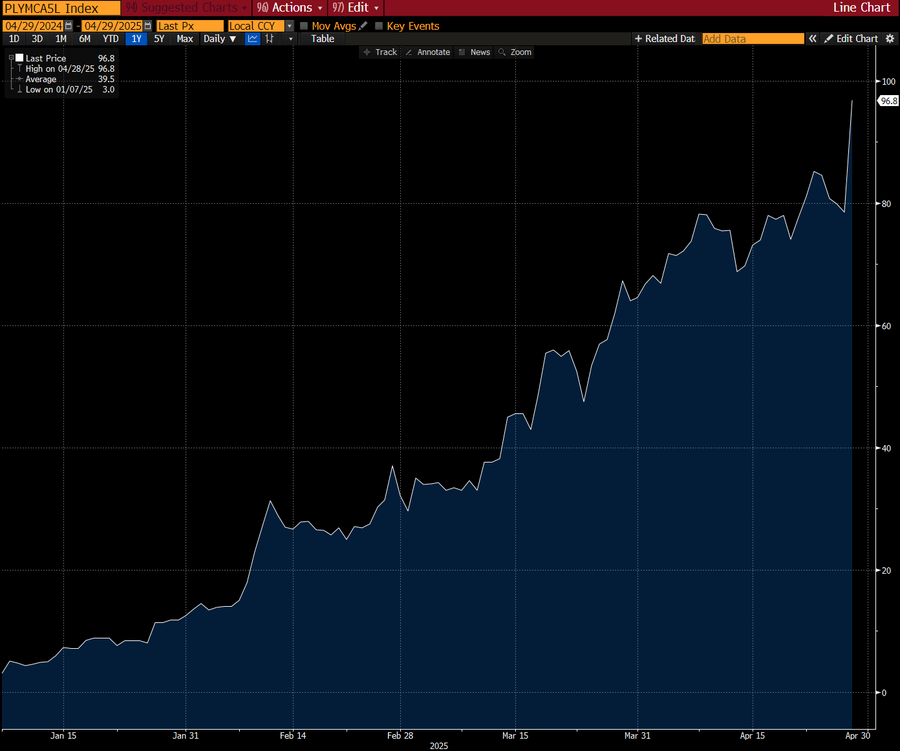This screenshot has height=751, width=900.
Task: Toggle the News overlay checkbox
Action: [462, 52]
